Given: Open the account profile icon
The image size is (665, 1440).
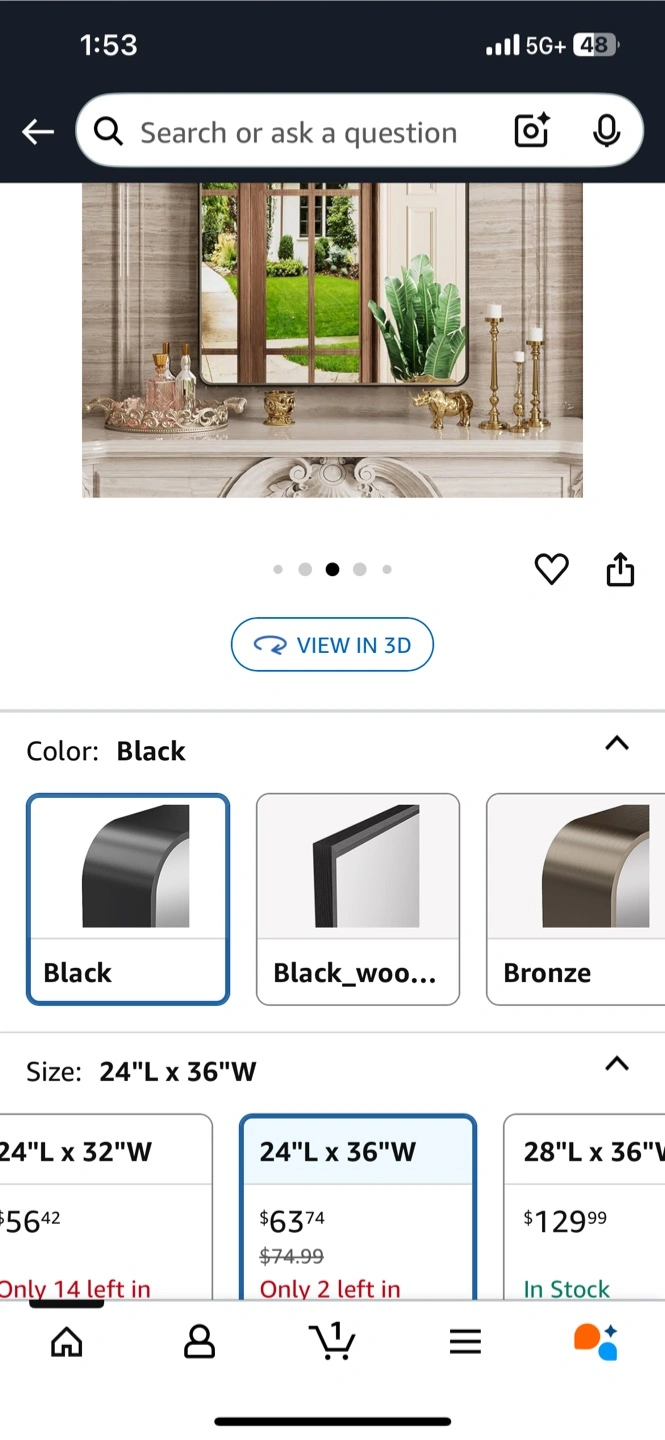Looking at the screenshot, I should tap(200, 1342).
